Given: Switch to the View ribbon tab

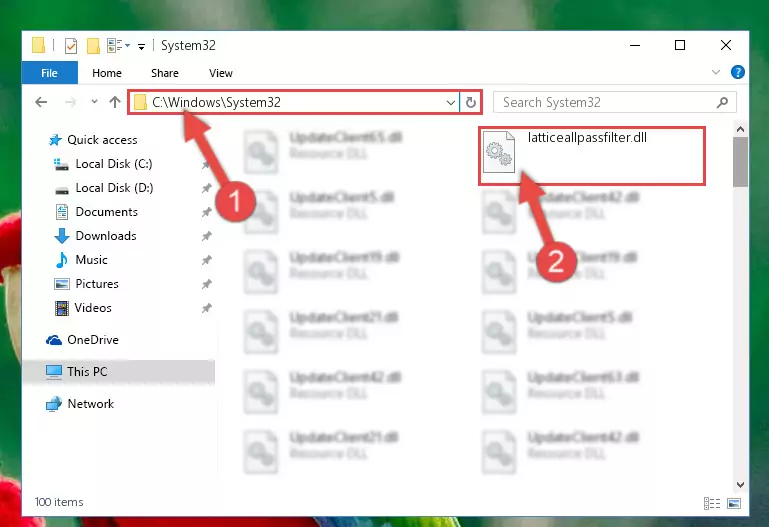Looking at the screenshot, I should (221, 73).
